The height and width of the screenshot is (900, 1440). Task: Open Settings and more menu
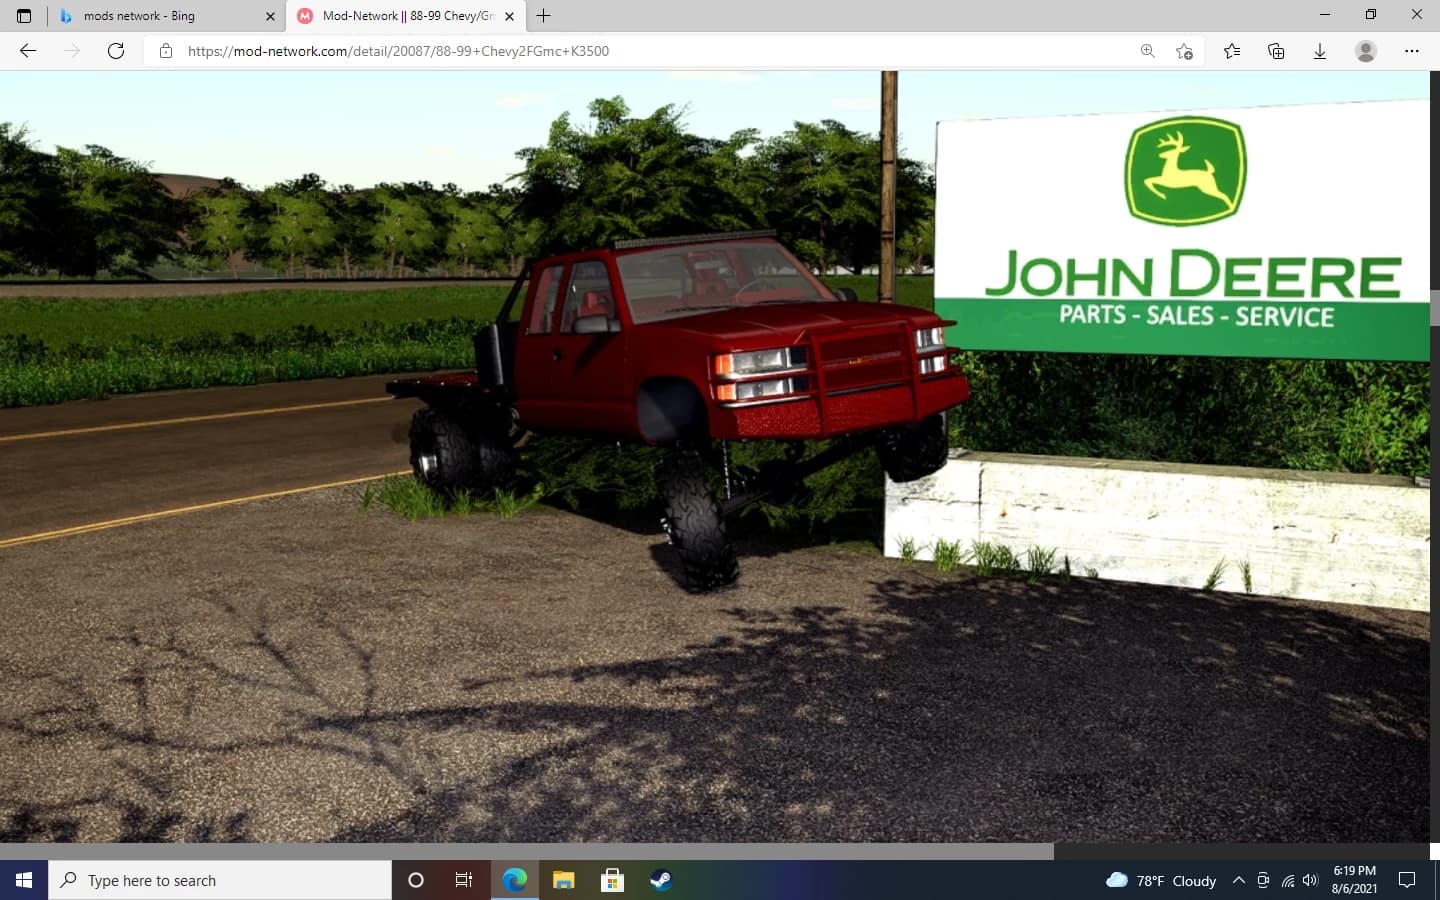point(1412,51)
